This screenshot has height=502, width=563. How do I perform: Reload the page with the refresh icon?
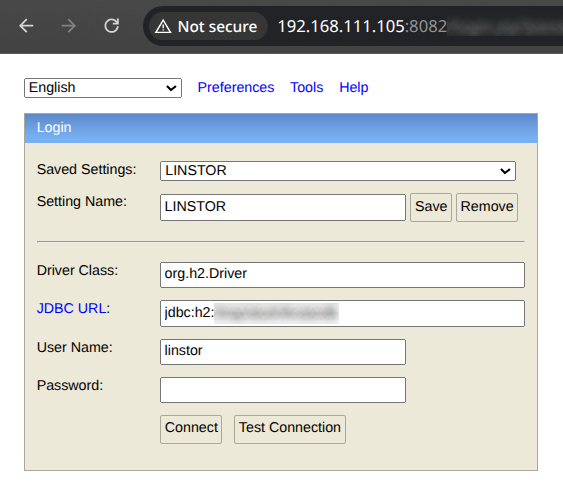[112, 26]
